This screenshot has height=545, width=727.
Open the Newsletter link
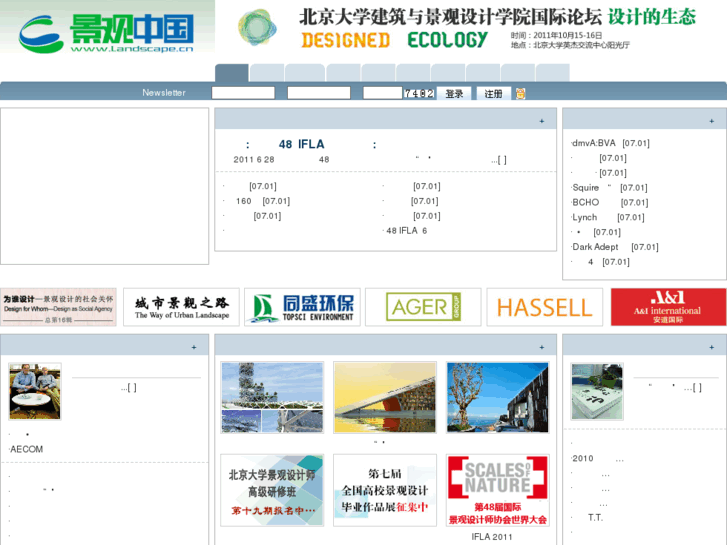[164, 93]
